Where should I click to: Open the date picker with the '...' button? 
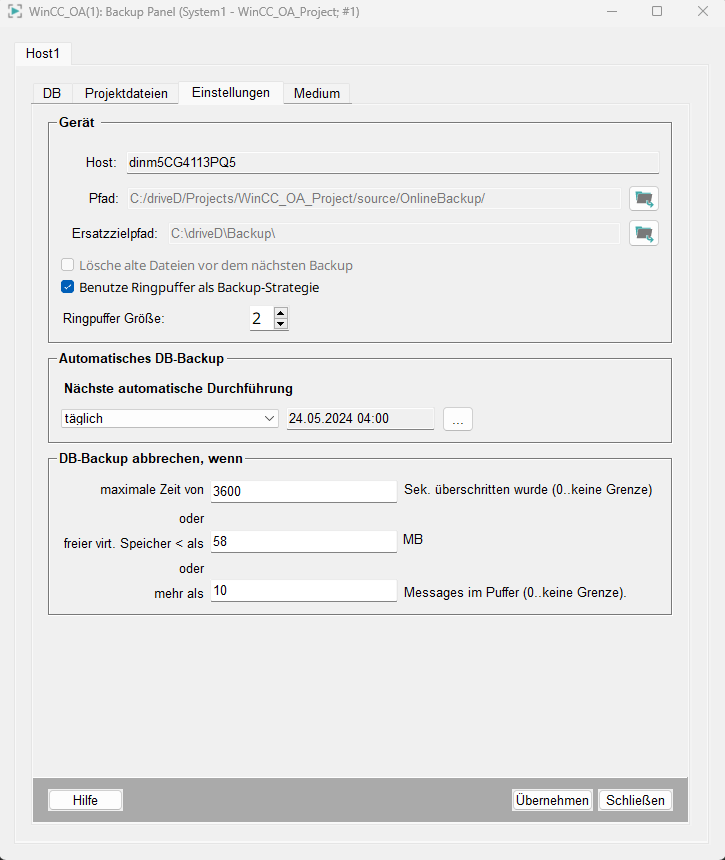[x=457, y=419]
